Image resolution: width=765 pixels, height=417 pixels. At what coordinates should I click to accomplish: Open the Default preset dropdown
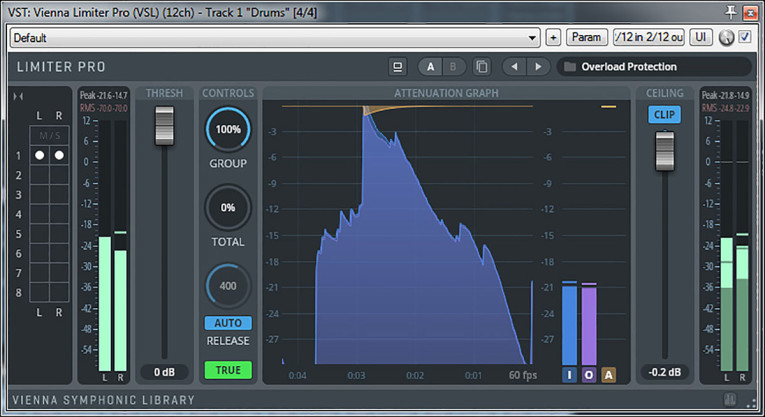pos(275,38)
